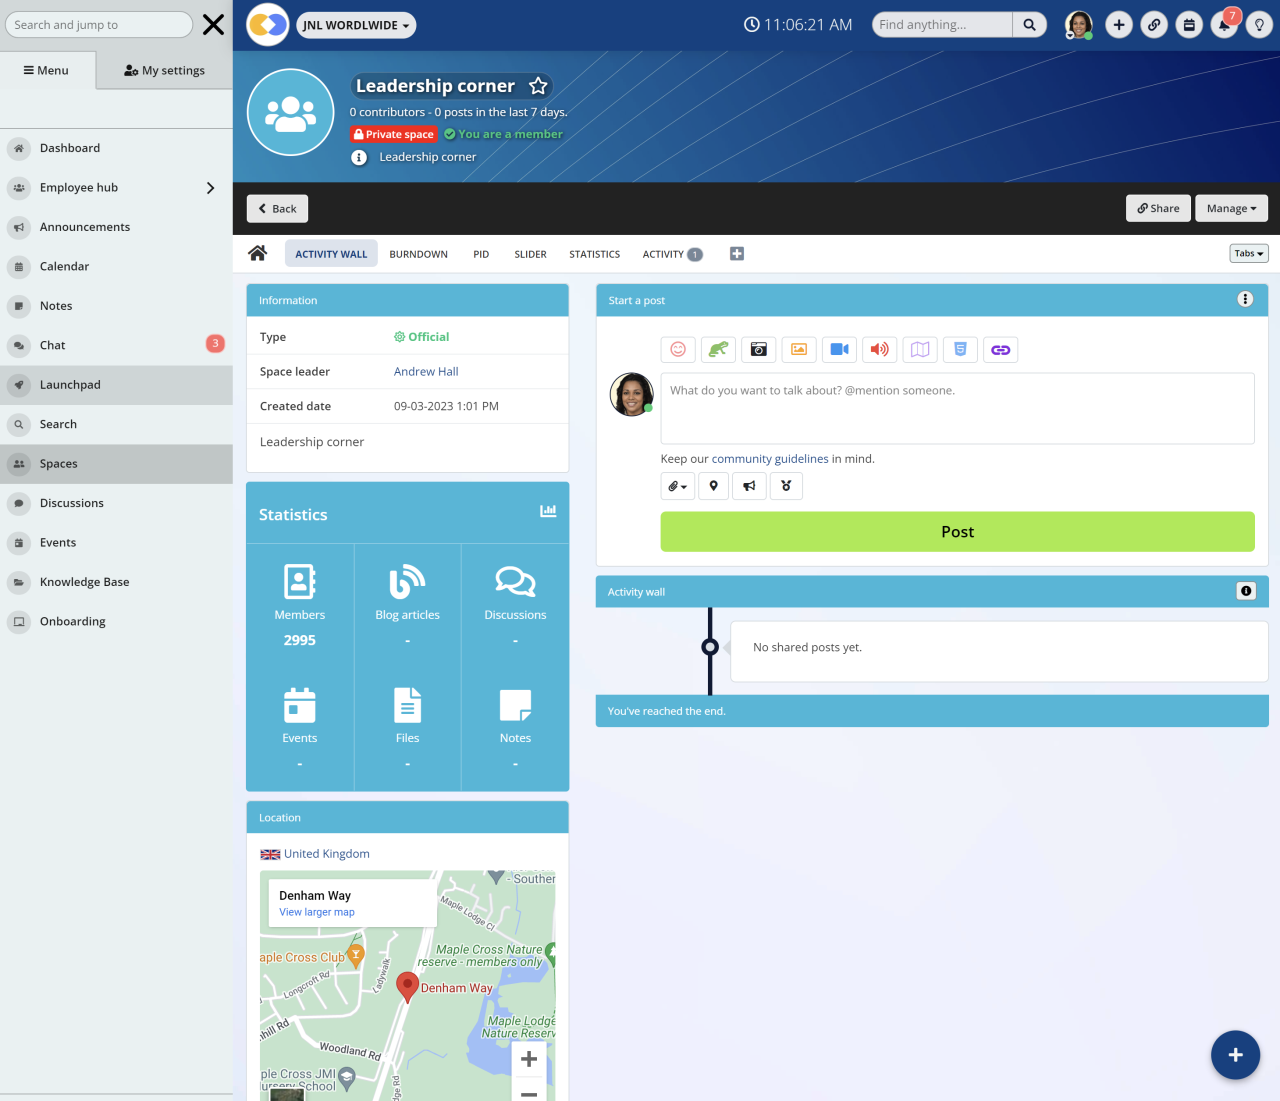Click the camera icon in post toolbar
This screenshot has width=1280, height=1101.
(759, 349)
